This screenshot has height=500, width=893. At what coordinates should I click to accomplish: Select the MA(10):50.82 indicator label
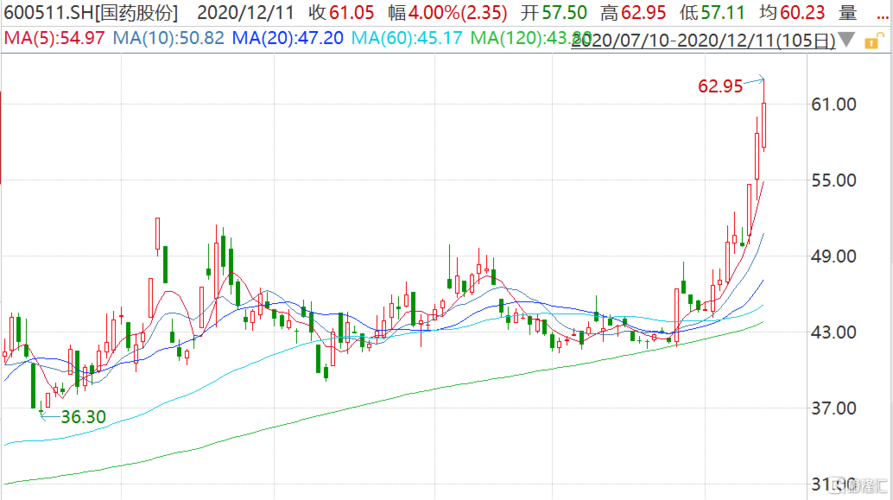[x=169, y=38]
